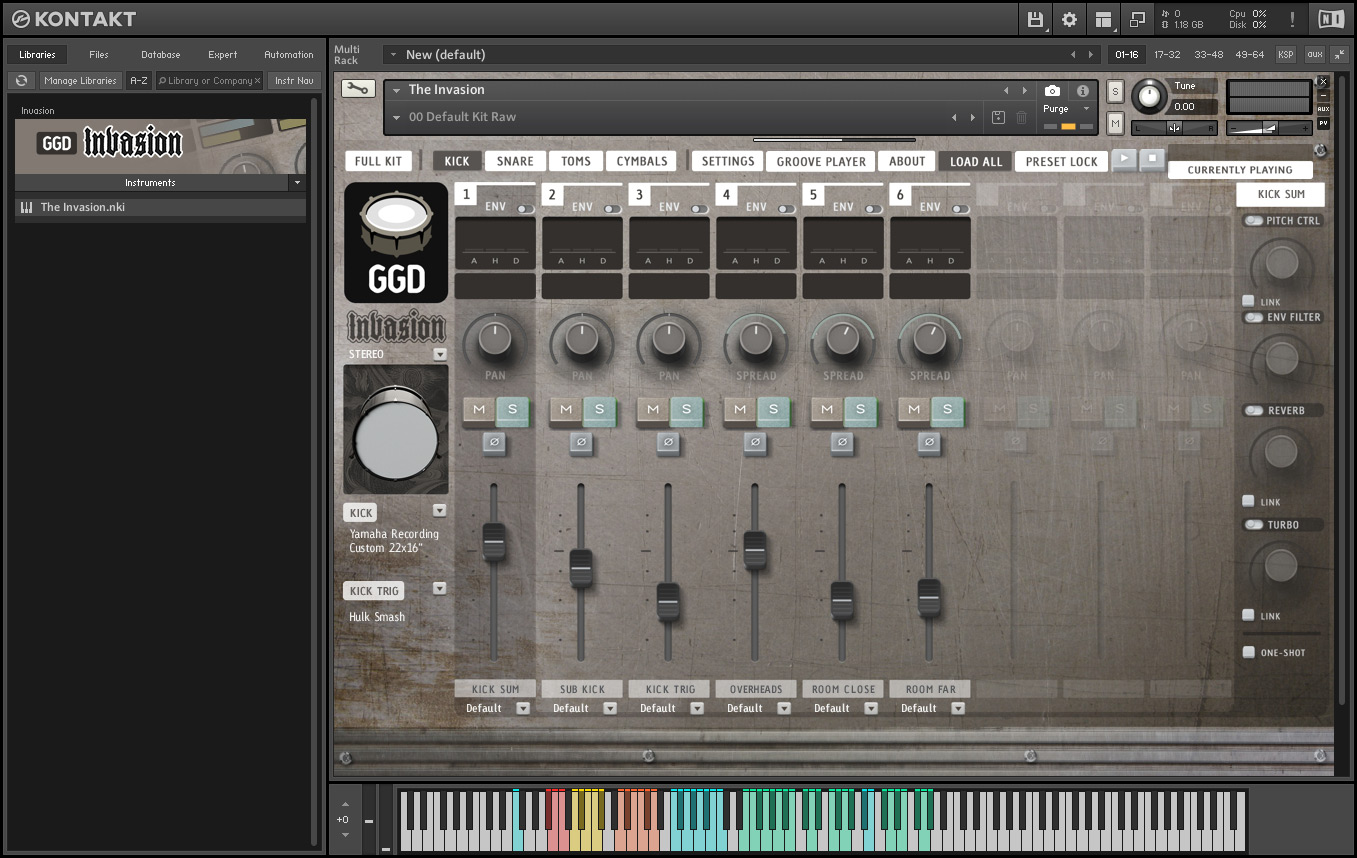Click the minimized view icon
1357x858 pixels.
click(1137, 19)
